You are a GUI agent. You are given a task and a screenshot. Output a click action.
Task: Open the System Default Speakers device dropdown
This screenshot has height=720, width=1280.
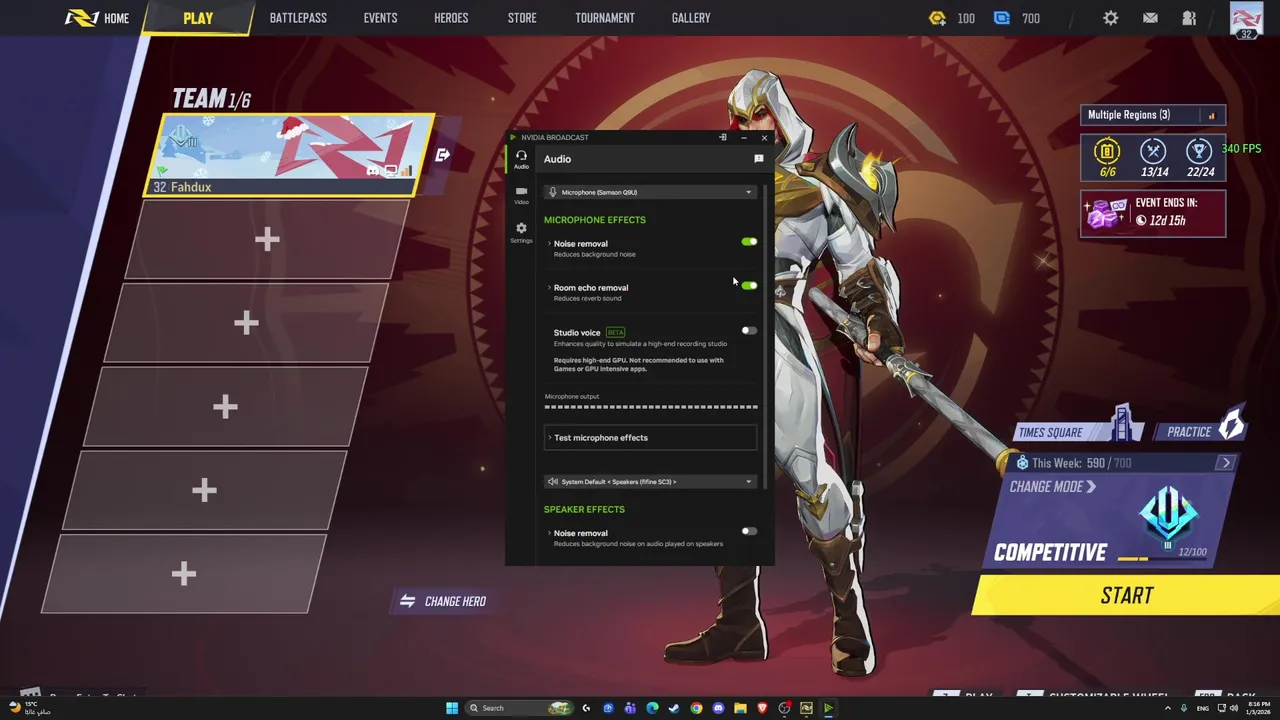click(x=650, y=481)
